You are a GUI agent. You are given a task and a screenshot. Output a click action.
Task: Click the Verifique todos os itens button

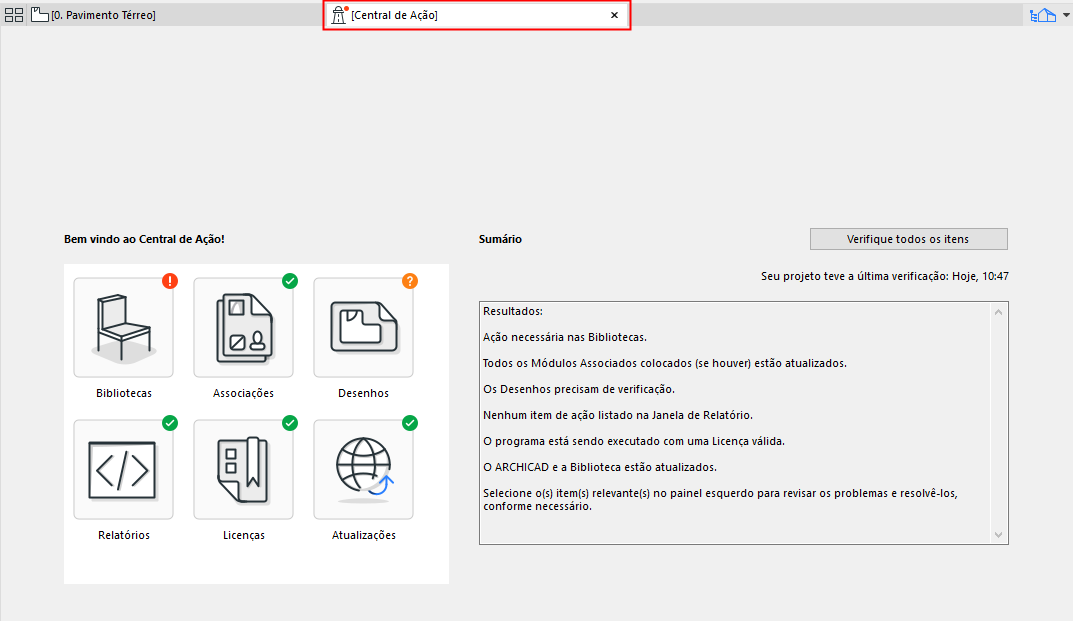coord(908,239)
